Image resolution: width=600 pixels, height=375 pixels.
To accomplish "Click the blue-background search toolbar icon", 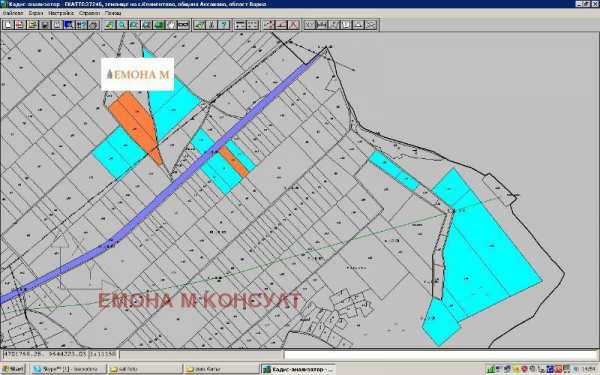I will (x=69, y=25).
